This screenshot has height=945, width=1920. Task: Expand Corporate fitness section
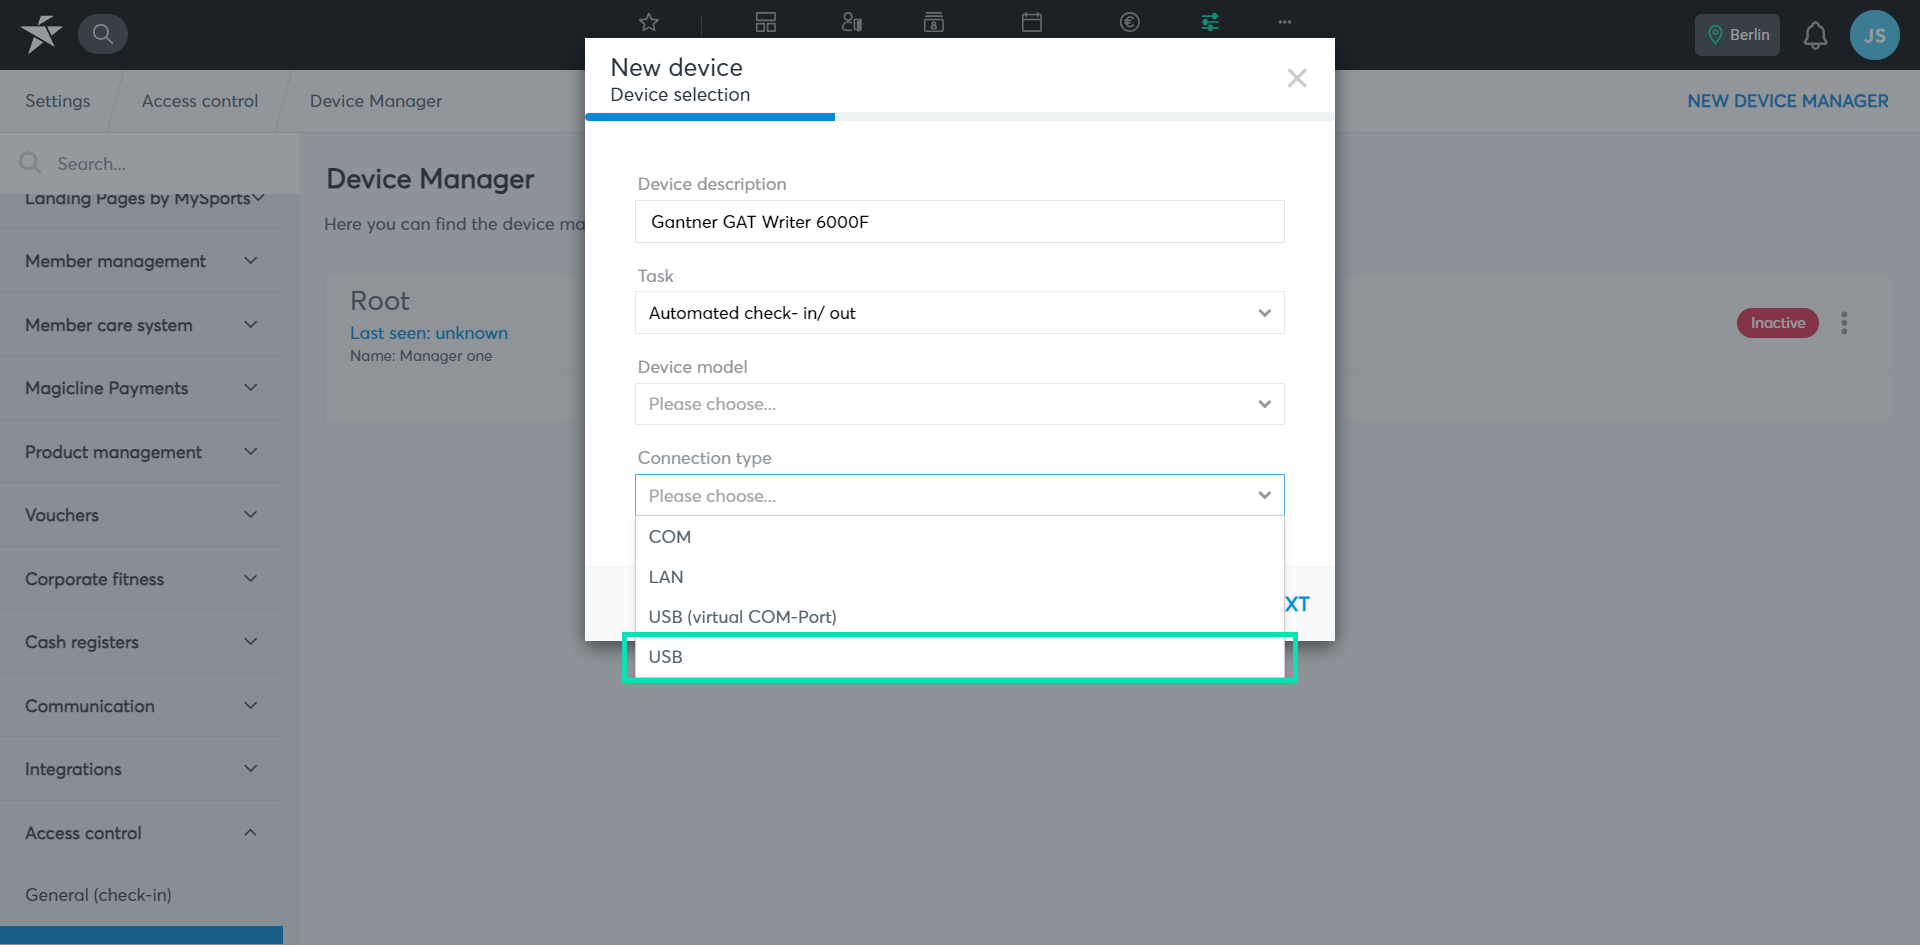[x=142, y=579]
